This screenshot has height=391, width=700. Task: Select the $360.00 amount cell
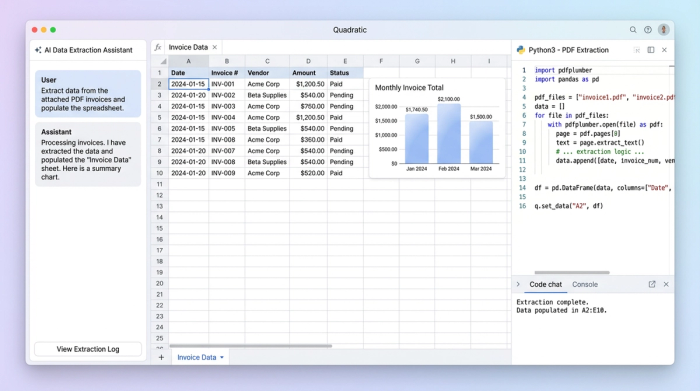[x=308, y=140]
